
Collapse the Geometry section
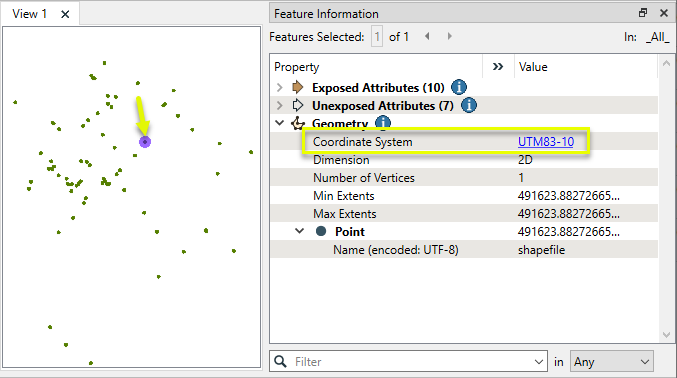click(x=280, y=123)
